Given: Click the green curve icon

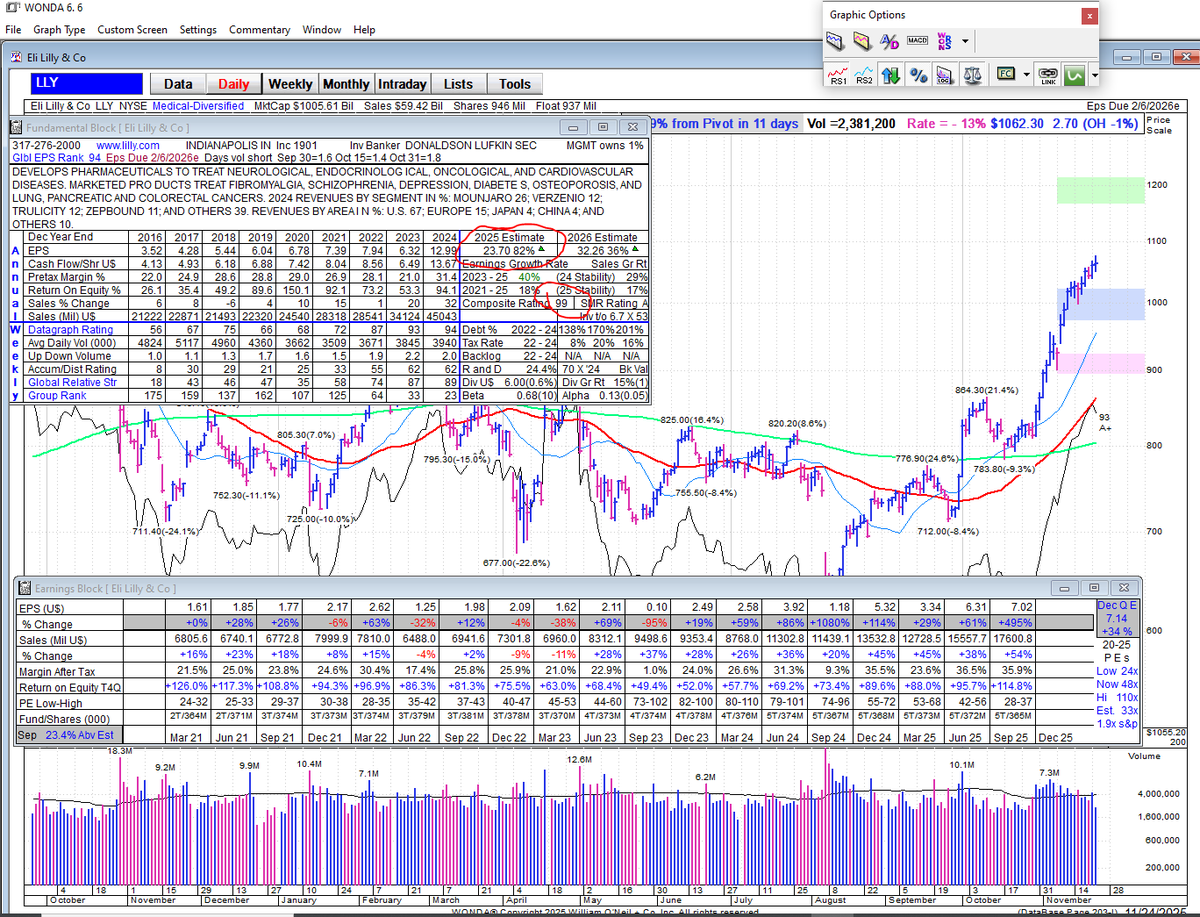Looking at the screenshot, I should pos(1075,75).
